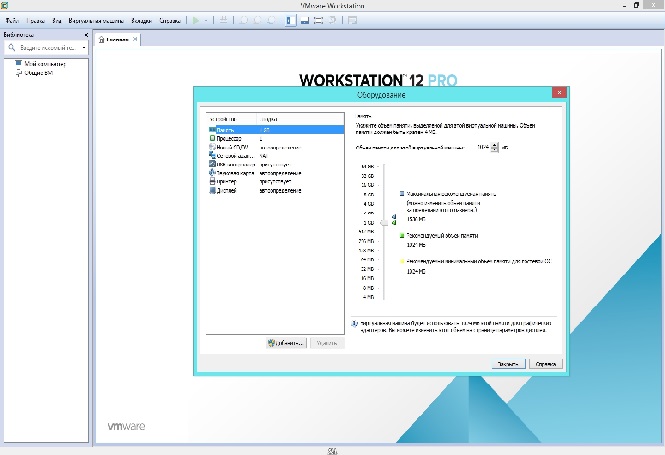Click the info icon beside the bottom note

[x=355, y=324]
